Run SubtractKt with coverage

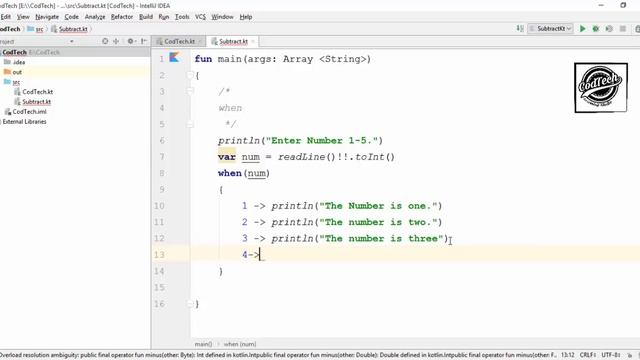tap(609, 29)
